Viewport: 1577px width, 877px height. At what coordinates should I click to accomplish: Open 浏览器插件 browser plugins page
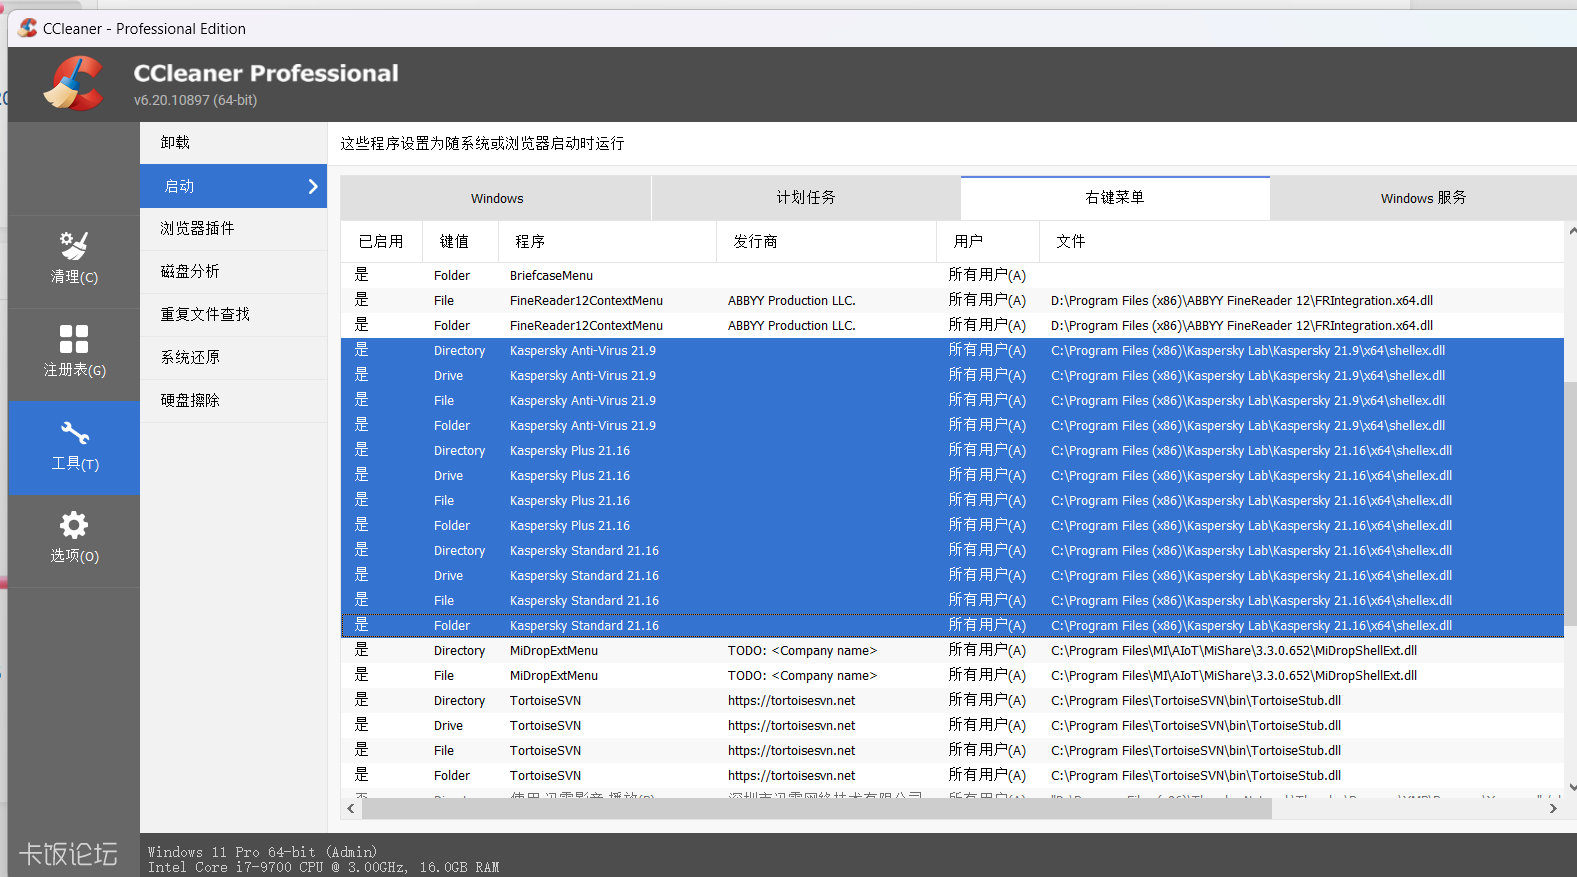[233, 229]
